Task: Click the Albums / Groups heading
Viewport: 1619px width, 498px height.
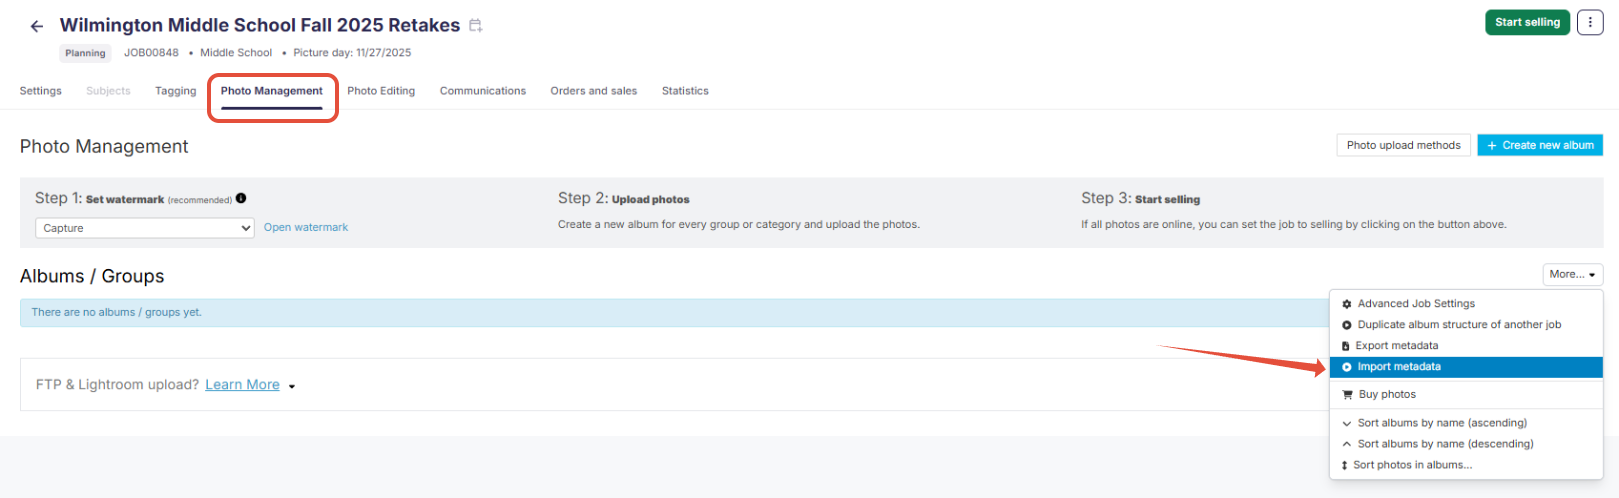Action: (x=92, y=276)
